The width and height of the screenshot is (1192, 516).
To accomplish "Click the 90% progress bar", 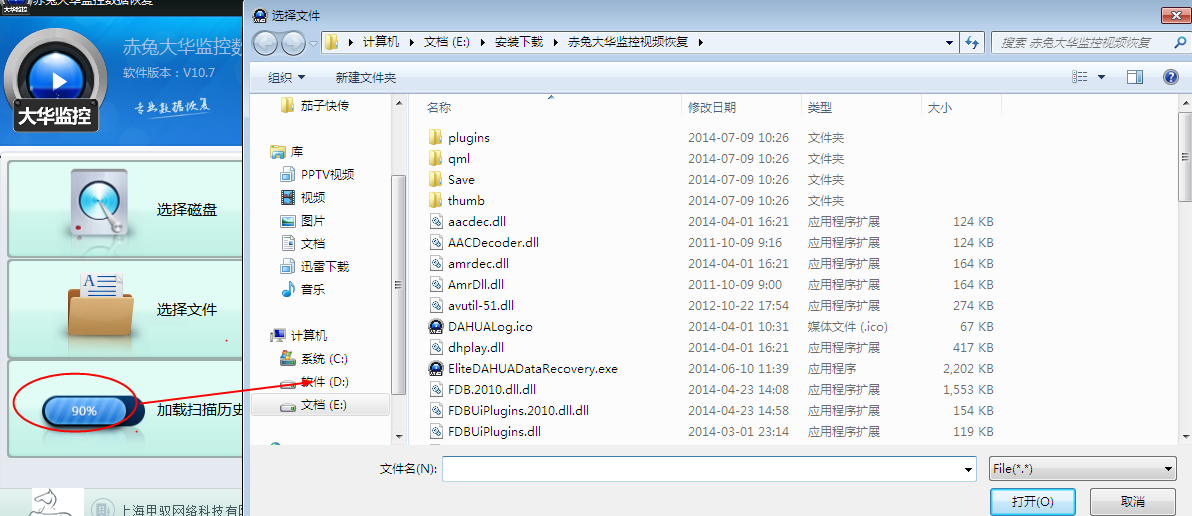I will [x=84, y=410].
